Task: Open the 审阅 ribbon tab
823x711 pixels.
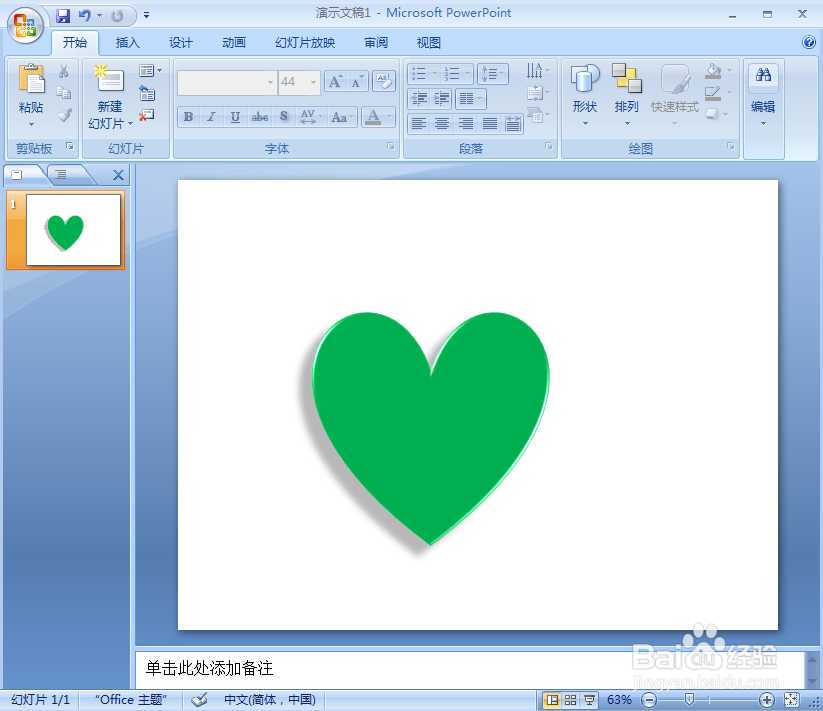Action: point(376,43)
